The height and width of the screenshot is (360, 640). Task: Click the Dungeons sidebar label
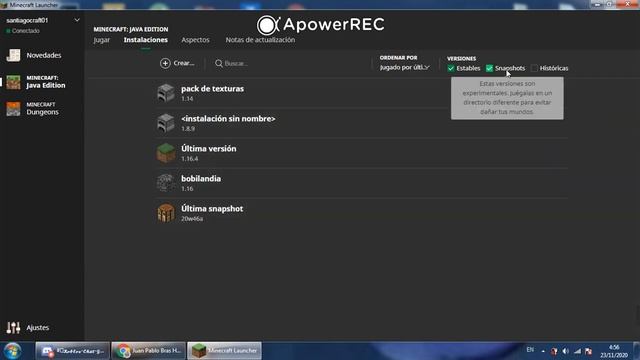click(42, 112)
